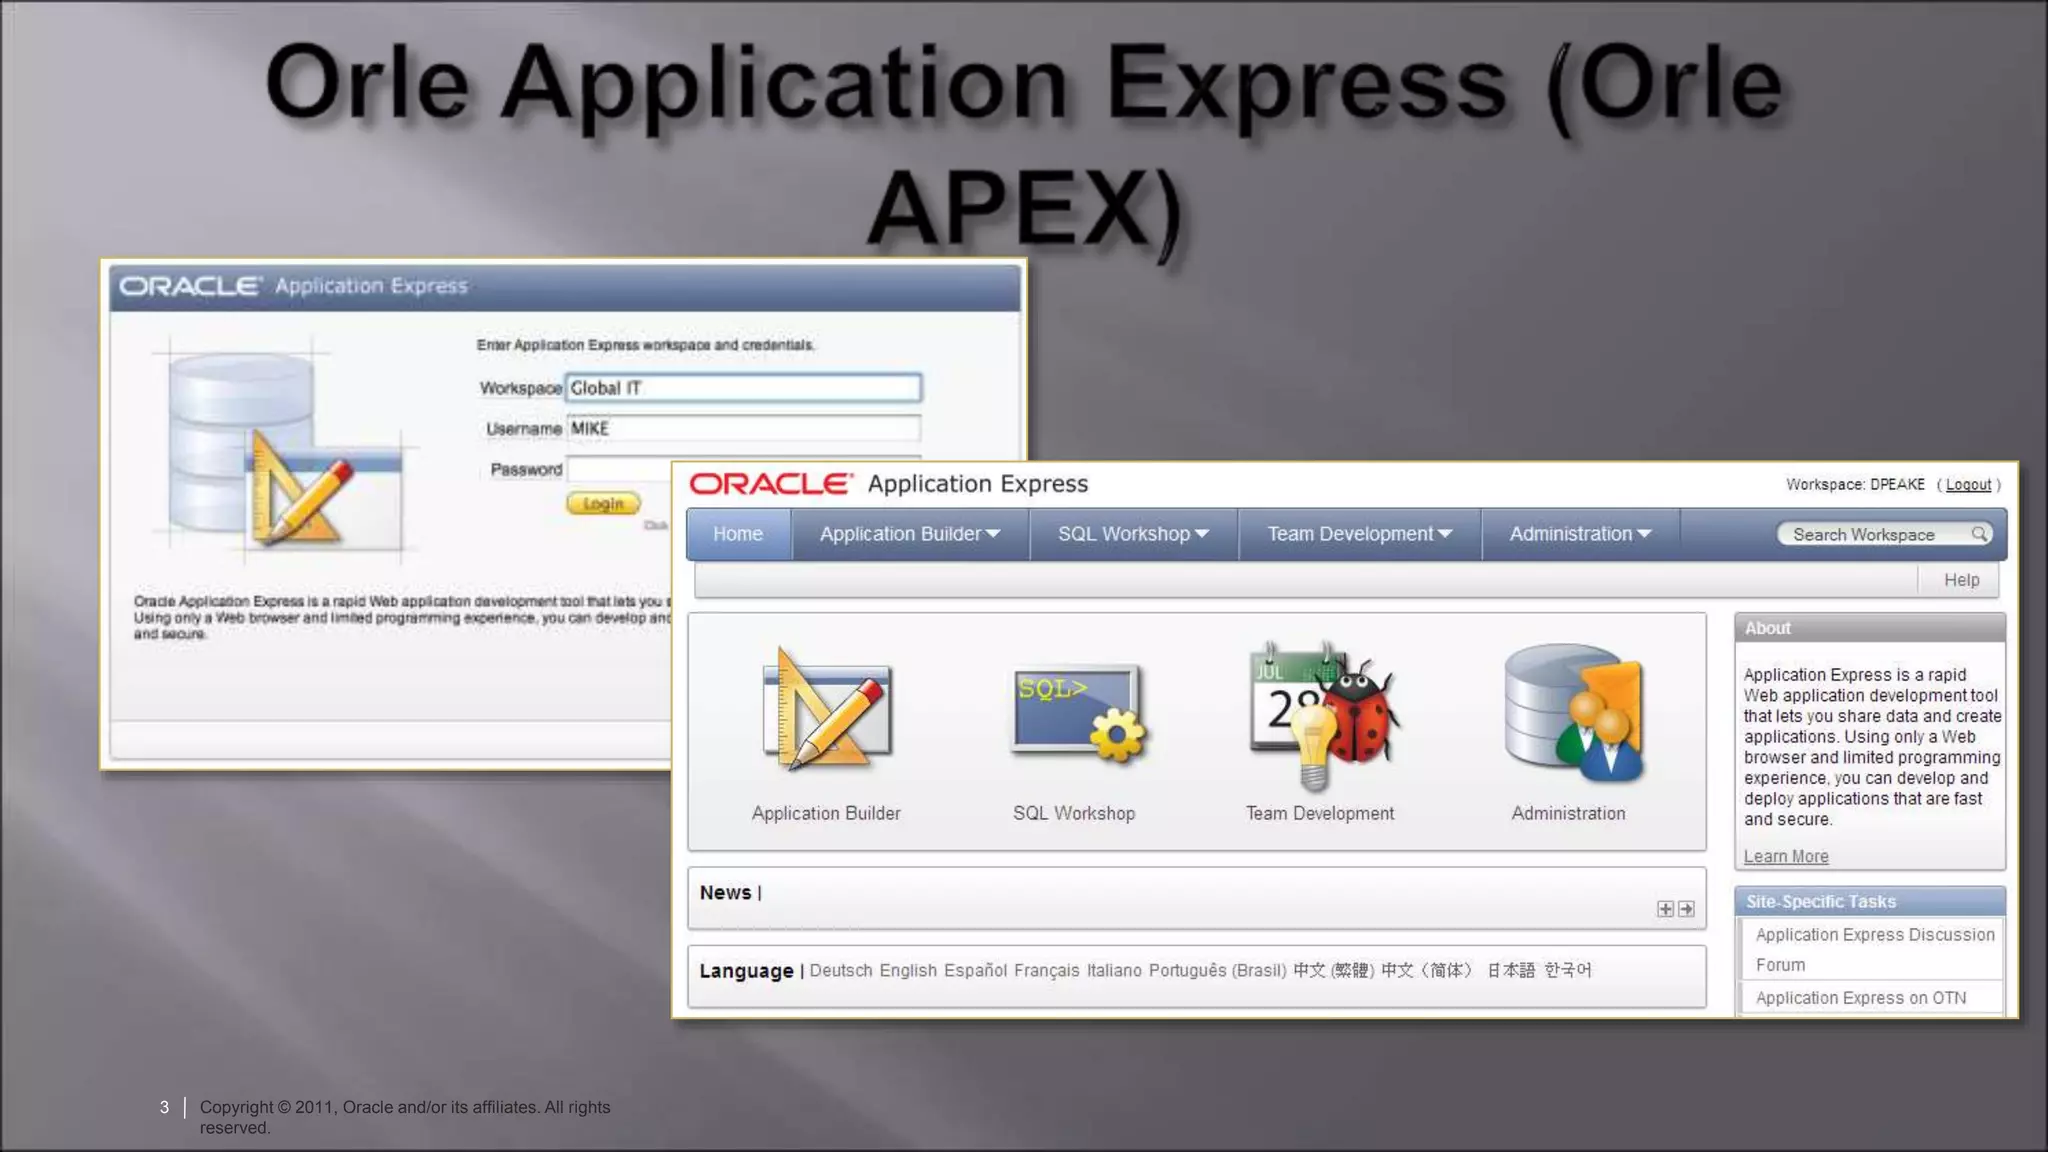
Task: Expand the Team Development dropdown arrow
Action: point(1445,534)
